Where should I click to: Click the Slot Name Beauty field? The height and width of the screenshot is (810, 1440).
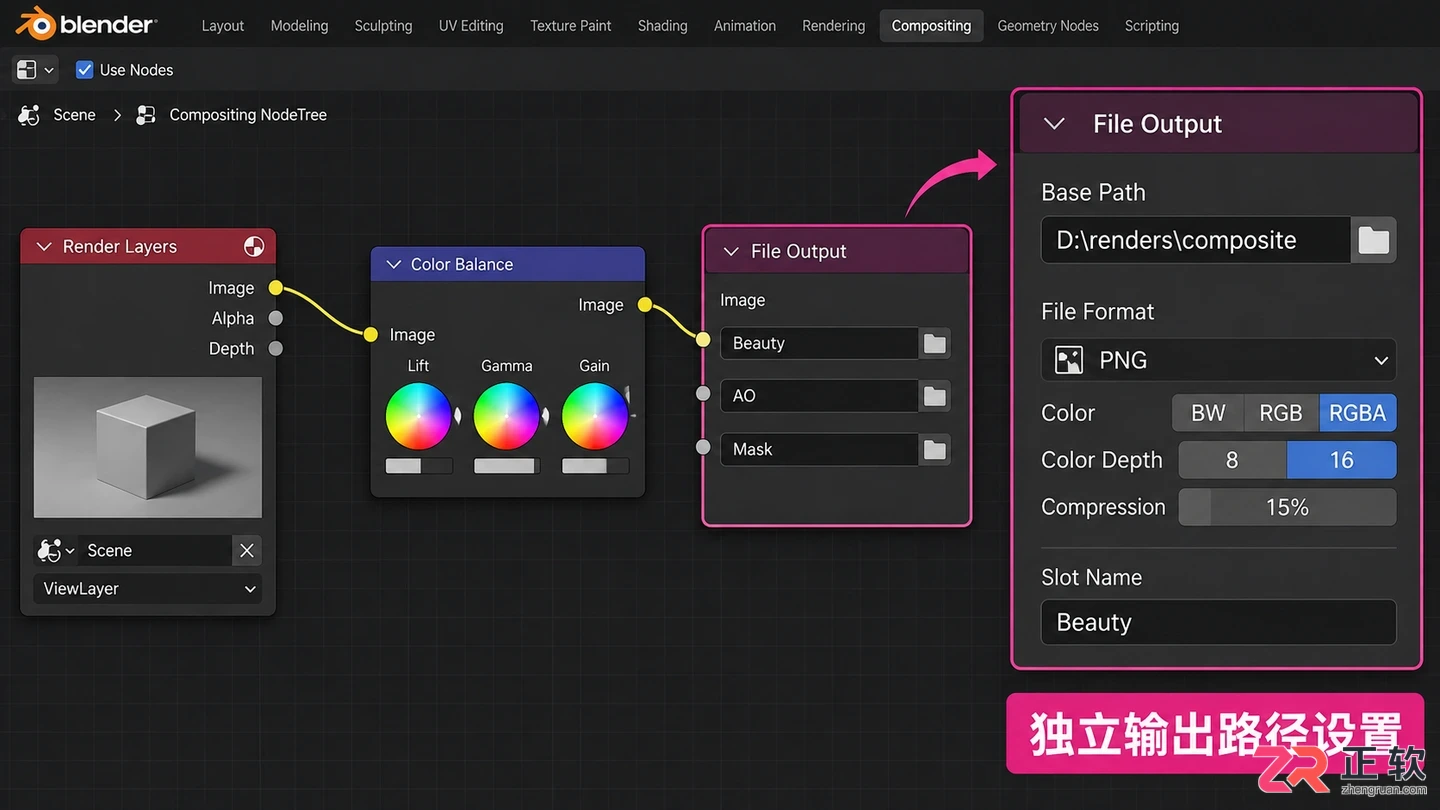(1218, 622)
